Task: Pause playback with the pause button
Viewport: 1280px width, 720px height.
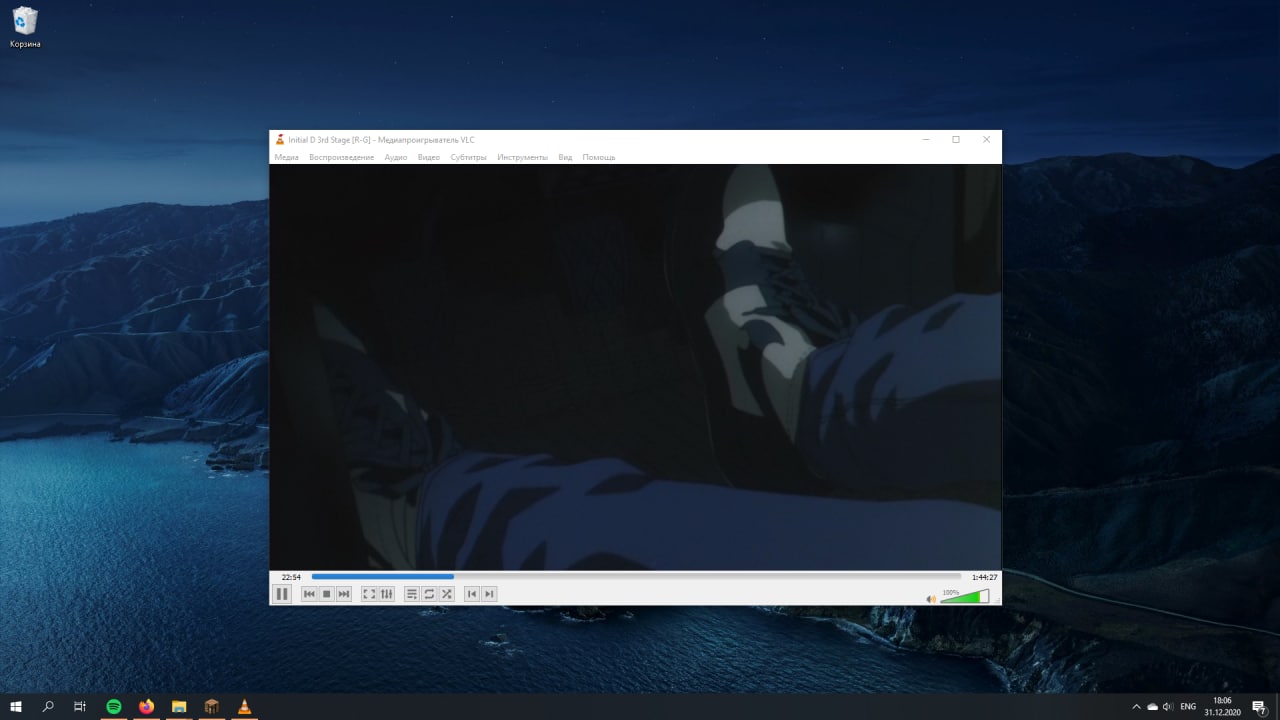Action: [x=282, y=594]
